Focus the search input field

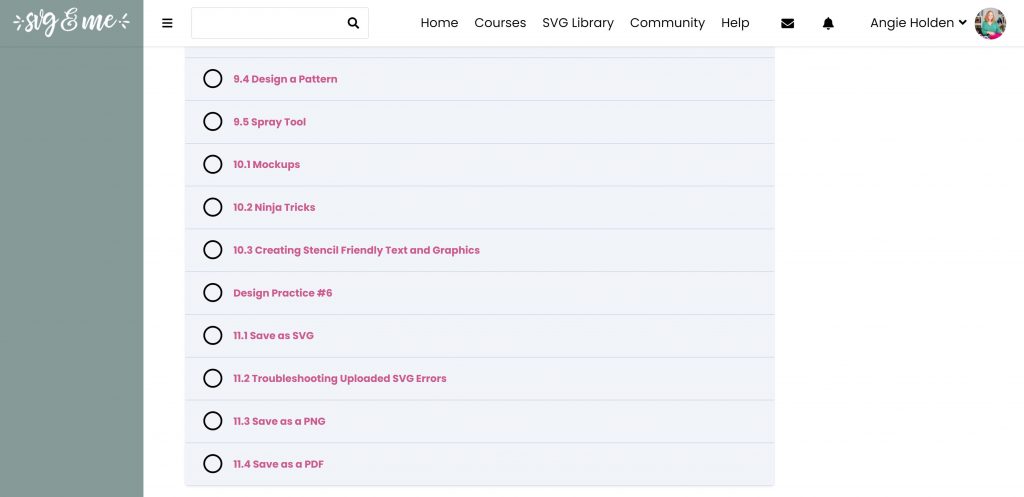268,24
